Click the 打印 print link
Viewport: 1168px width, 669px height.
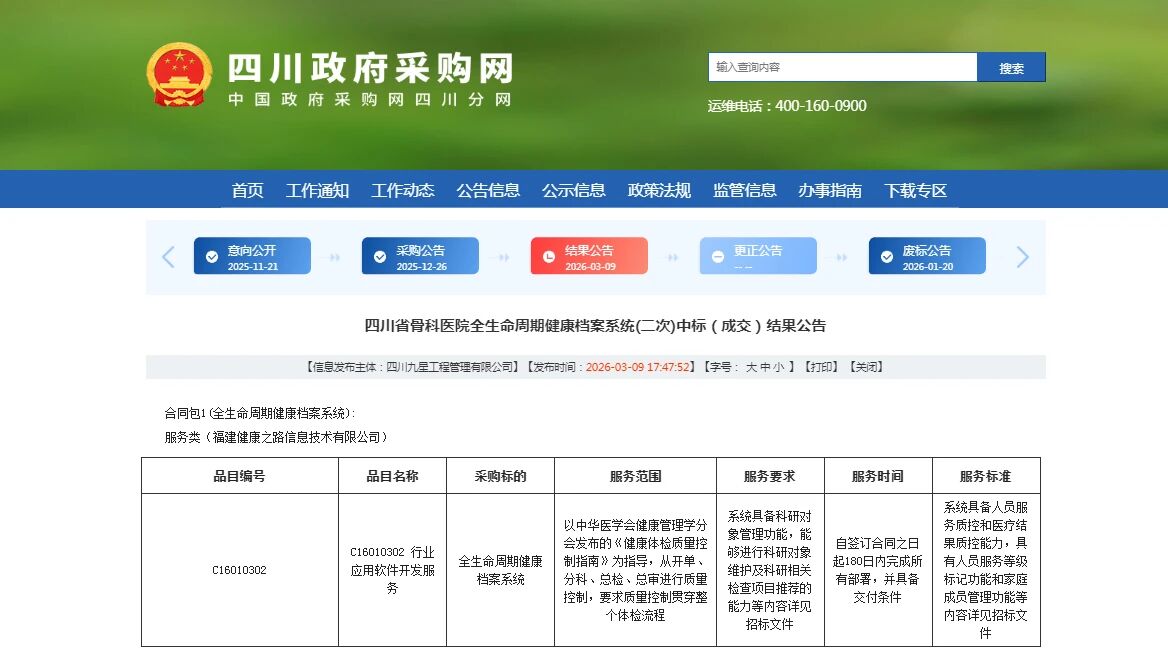click(x=823, y=367)
